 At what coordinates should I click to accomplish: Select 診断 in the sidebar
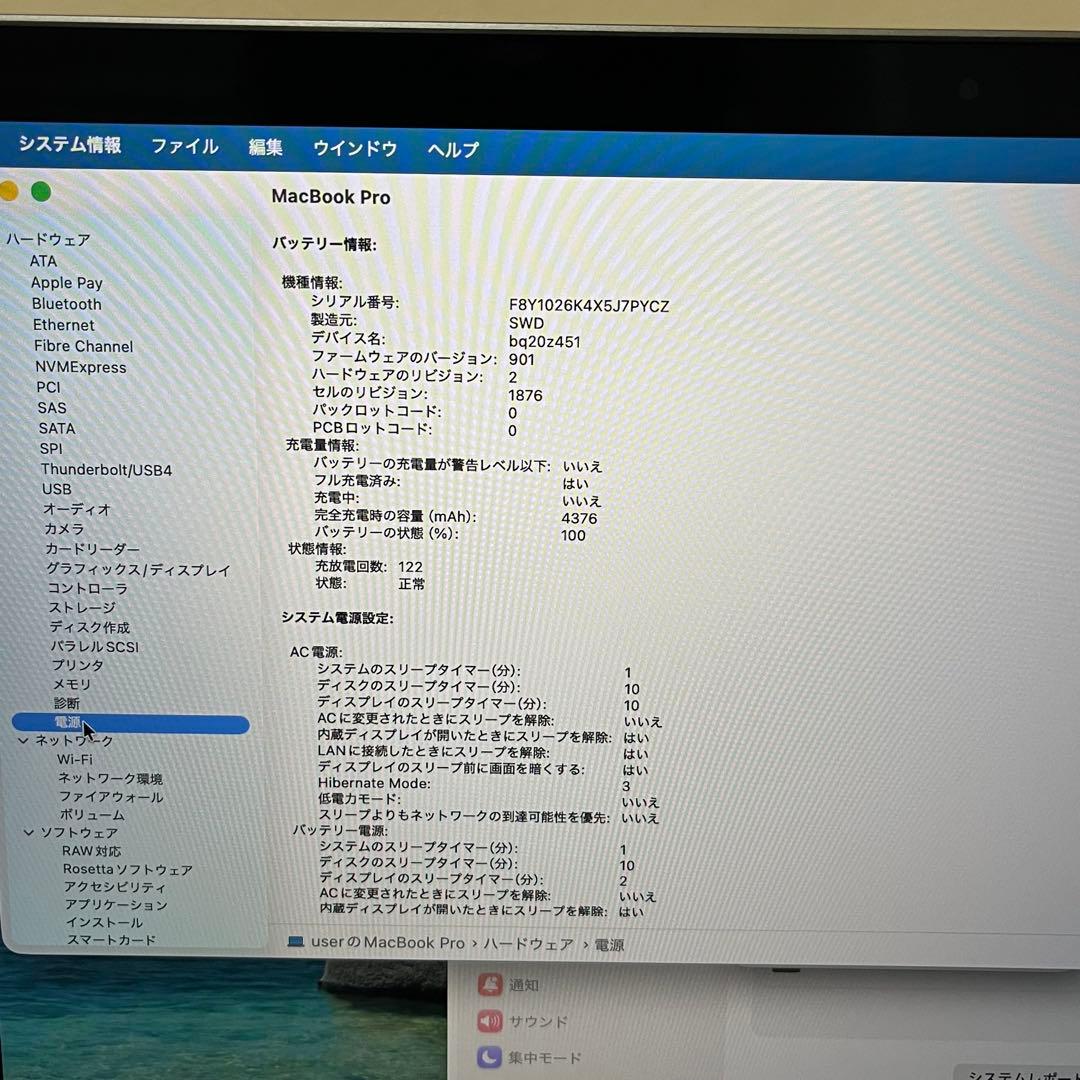point(67,703)
